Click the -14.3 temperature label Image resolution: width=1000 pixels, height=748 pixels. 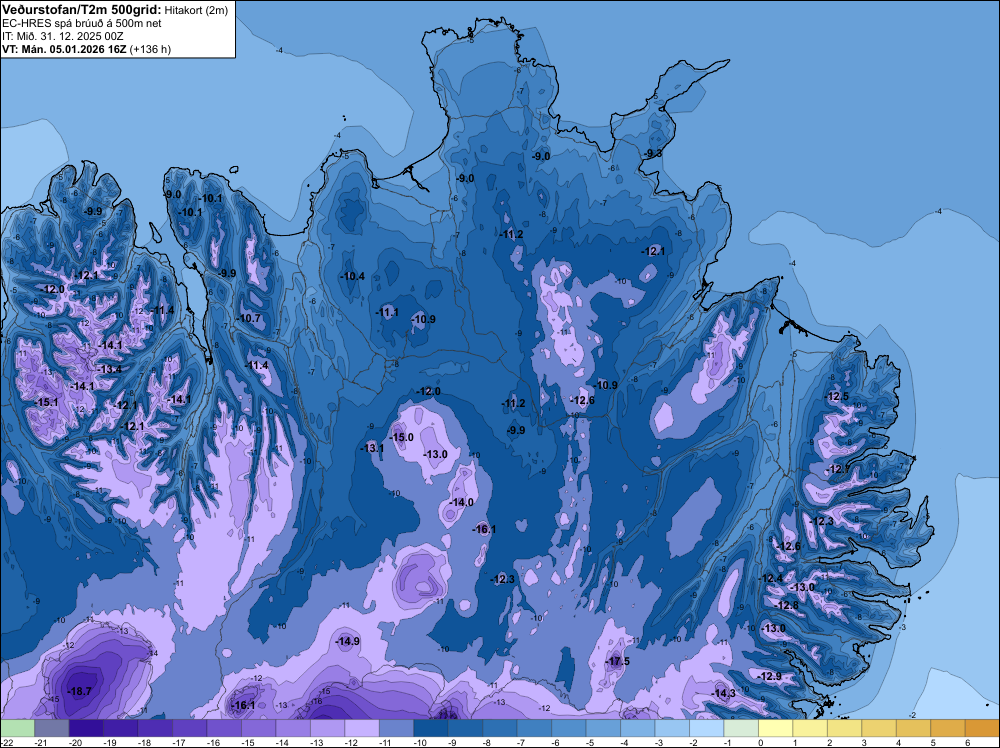pyautogui.click(x=723, y=693)
